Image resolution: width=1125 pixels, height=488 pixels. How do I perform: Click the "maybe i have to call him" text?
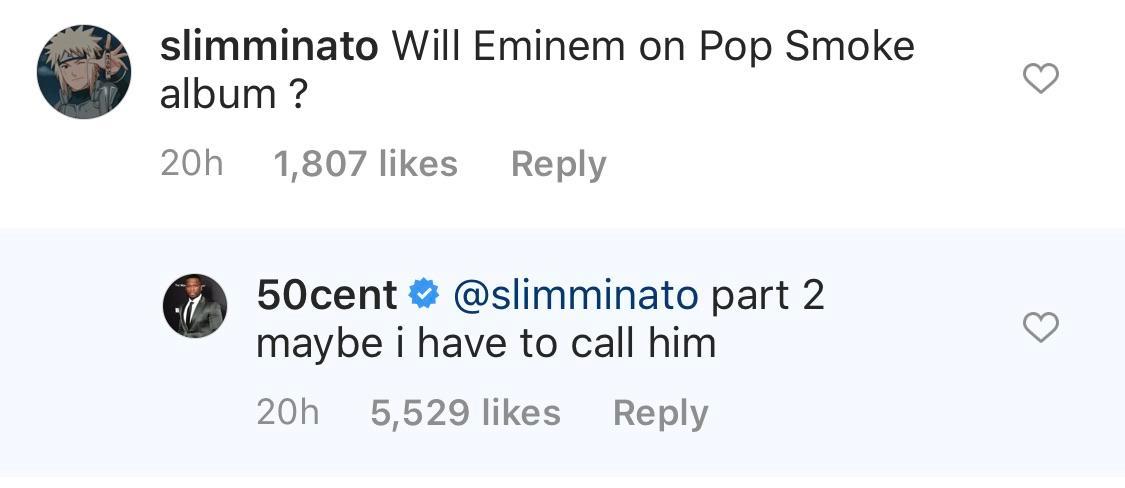click(486, 344)
